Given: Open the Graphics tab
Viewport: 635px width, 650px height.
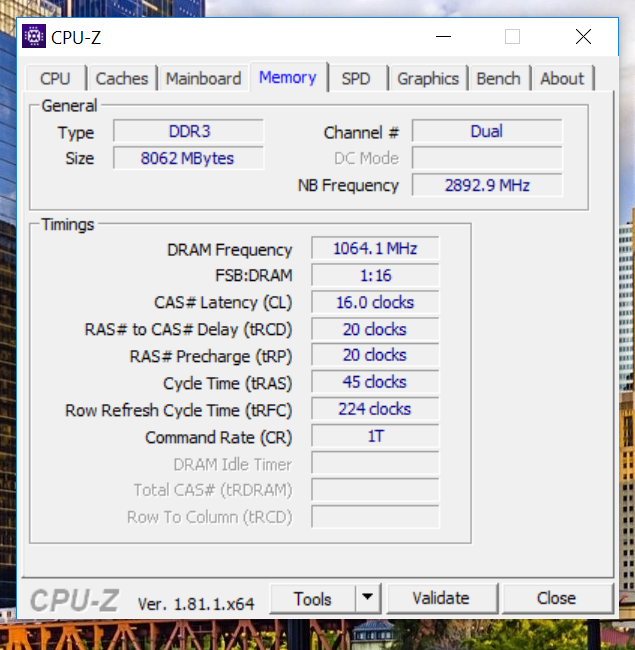Looking at the screenshot, I should 428,78.
